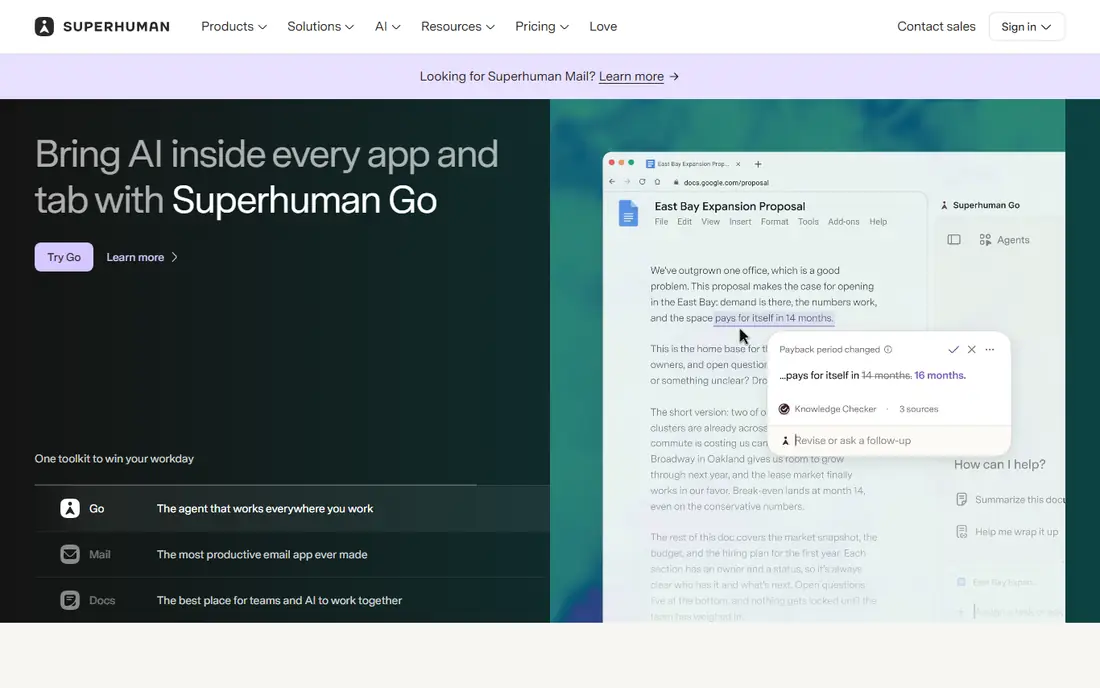The image size is (1100, 688).
Task: Click the 3 sources label
Action: 918,409
